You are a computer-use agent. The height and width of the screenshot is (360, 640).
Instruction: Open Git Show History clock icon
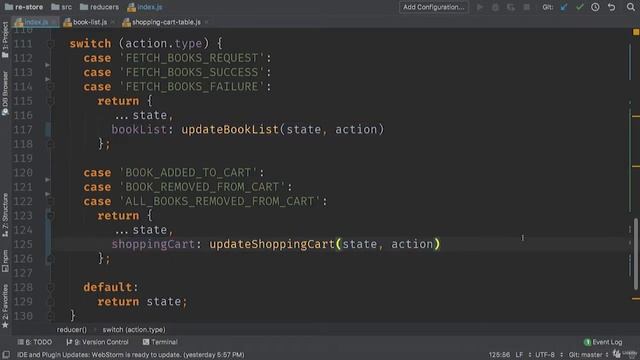595,7
